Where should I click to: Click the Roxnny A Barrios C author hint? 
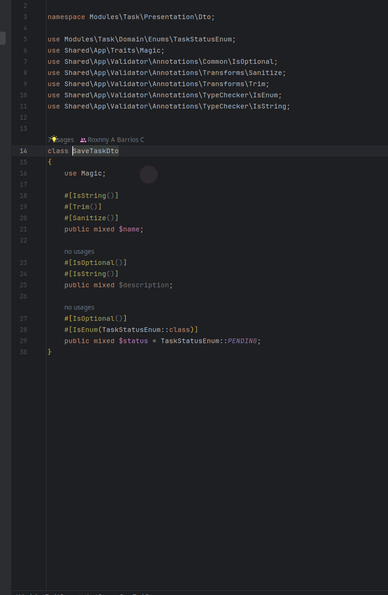pyautogui.click(x=116, y=140)
